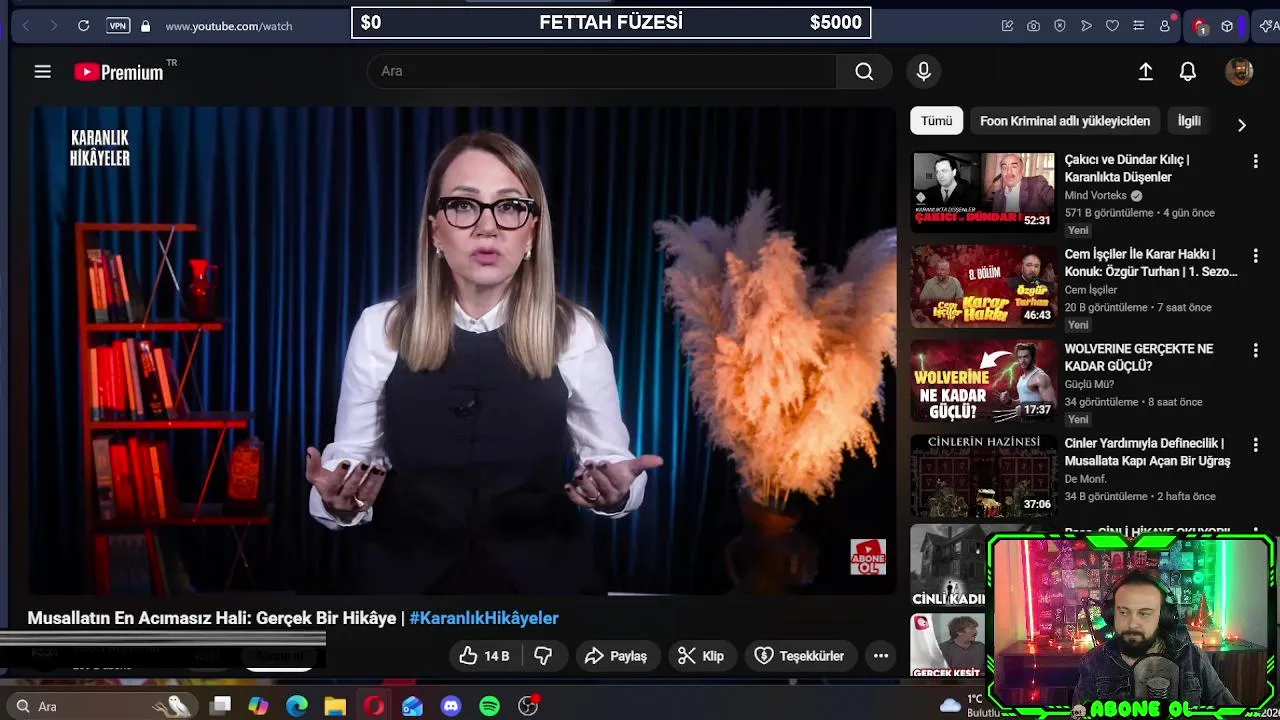Viewport: 1280px width, 720px height.
Task: Open OBS Studio from the taskbar
Action: [528, 706]
